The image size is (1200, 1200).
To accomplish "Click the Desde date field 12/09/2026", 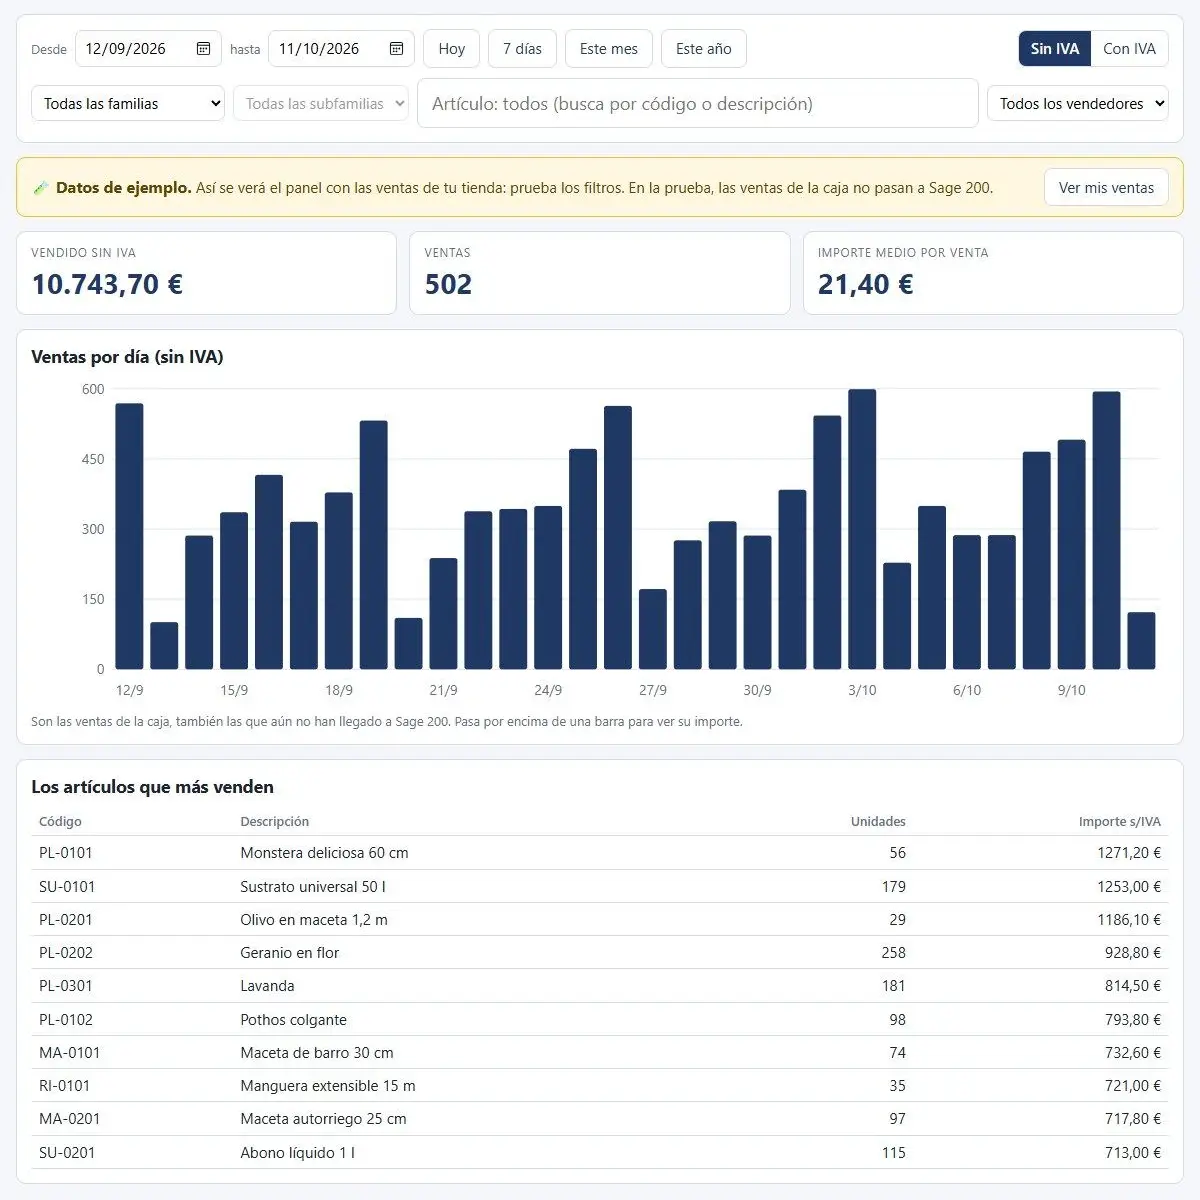I will click(148, 48).
